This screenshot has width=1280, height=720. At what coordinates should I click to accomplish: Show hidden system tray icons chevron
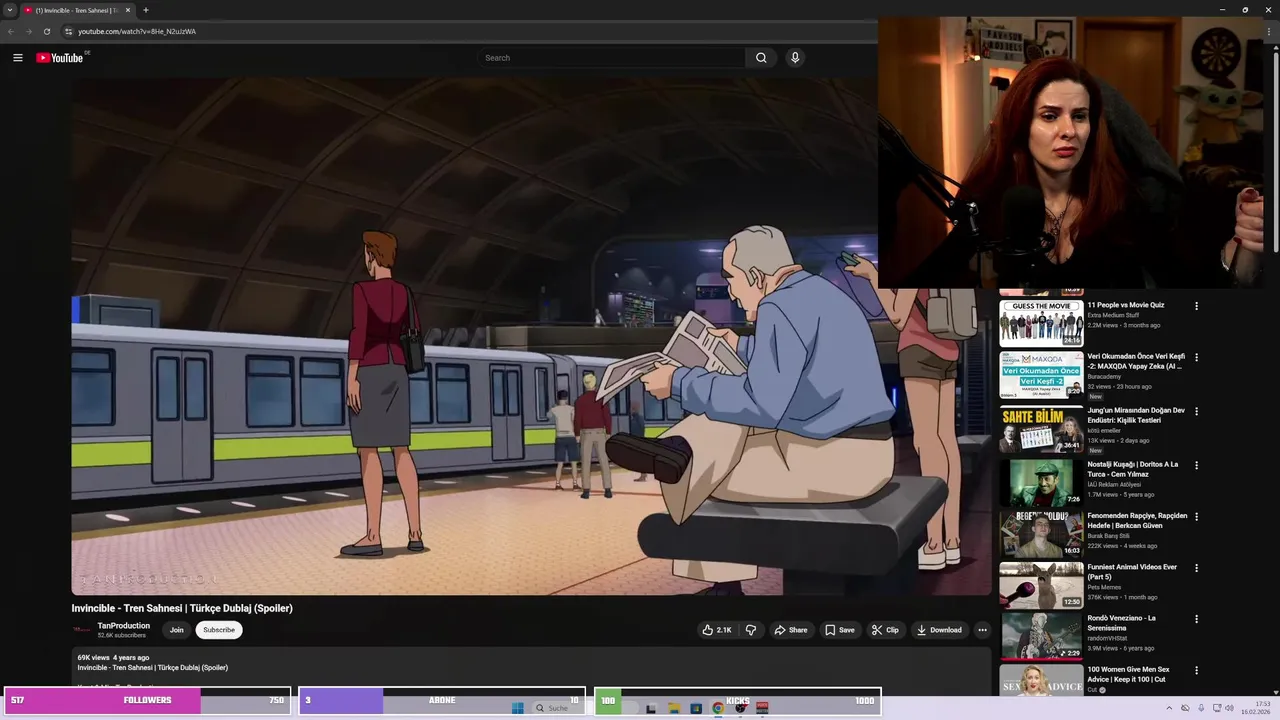click(1169, 708)
